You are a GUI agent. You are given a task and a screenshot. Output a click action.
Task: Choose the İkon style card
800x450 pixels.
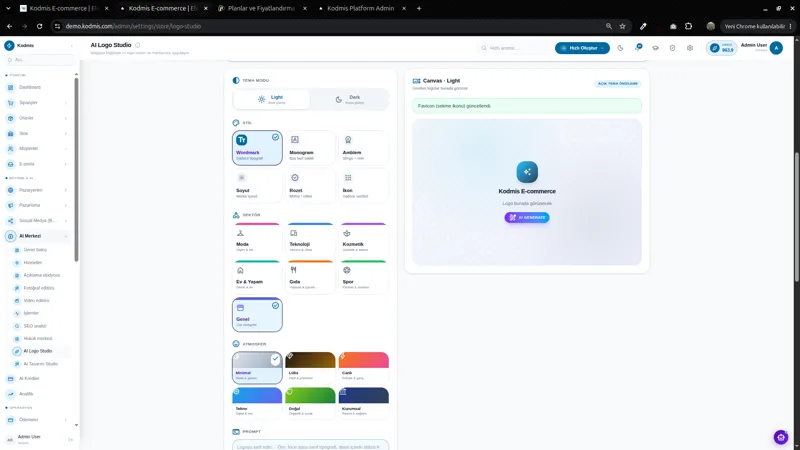click(x=363, y=186)
